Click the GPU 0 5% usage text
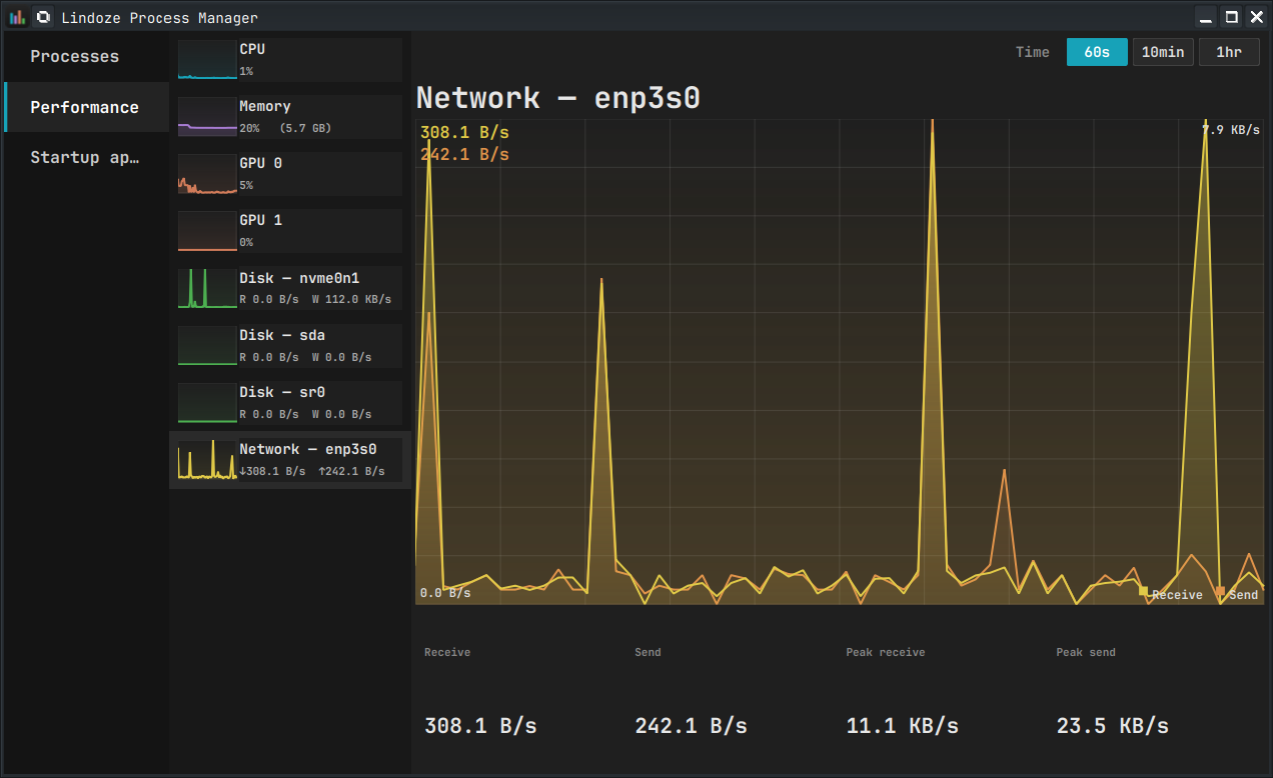 click(x=246, y=185)
